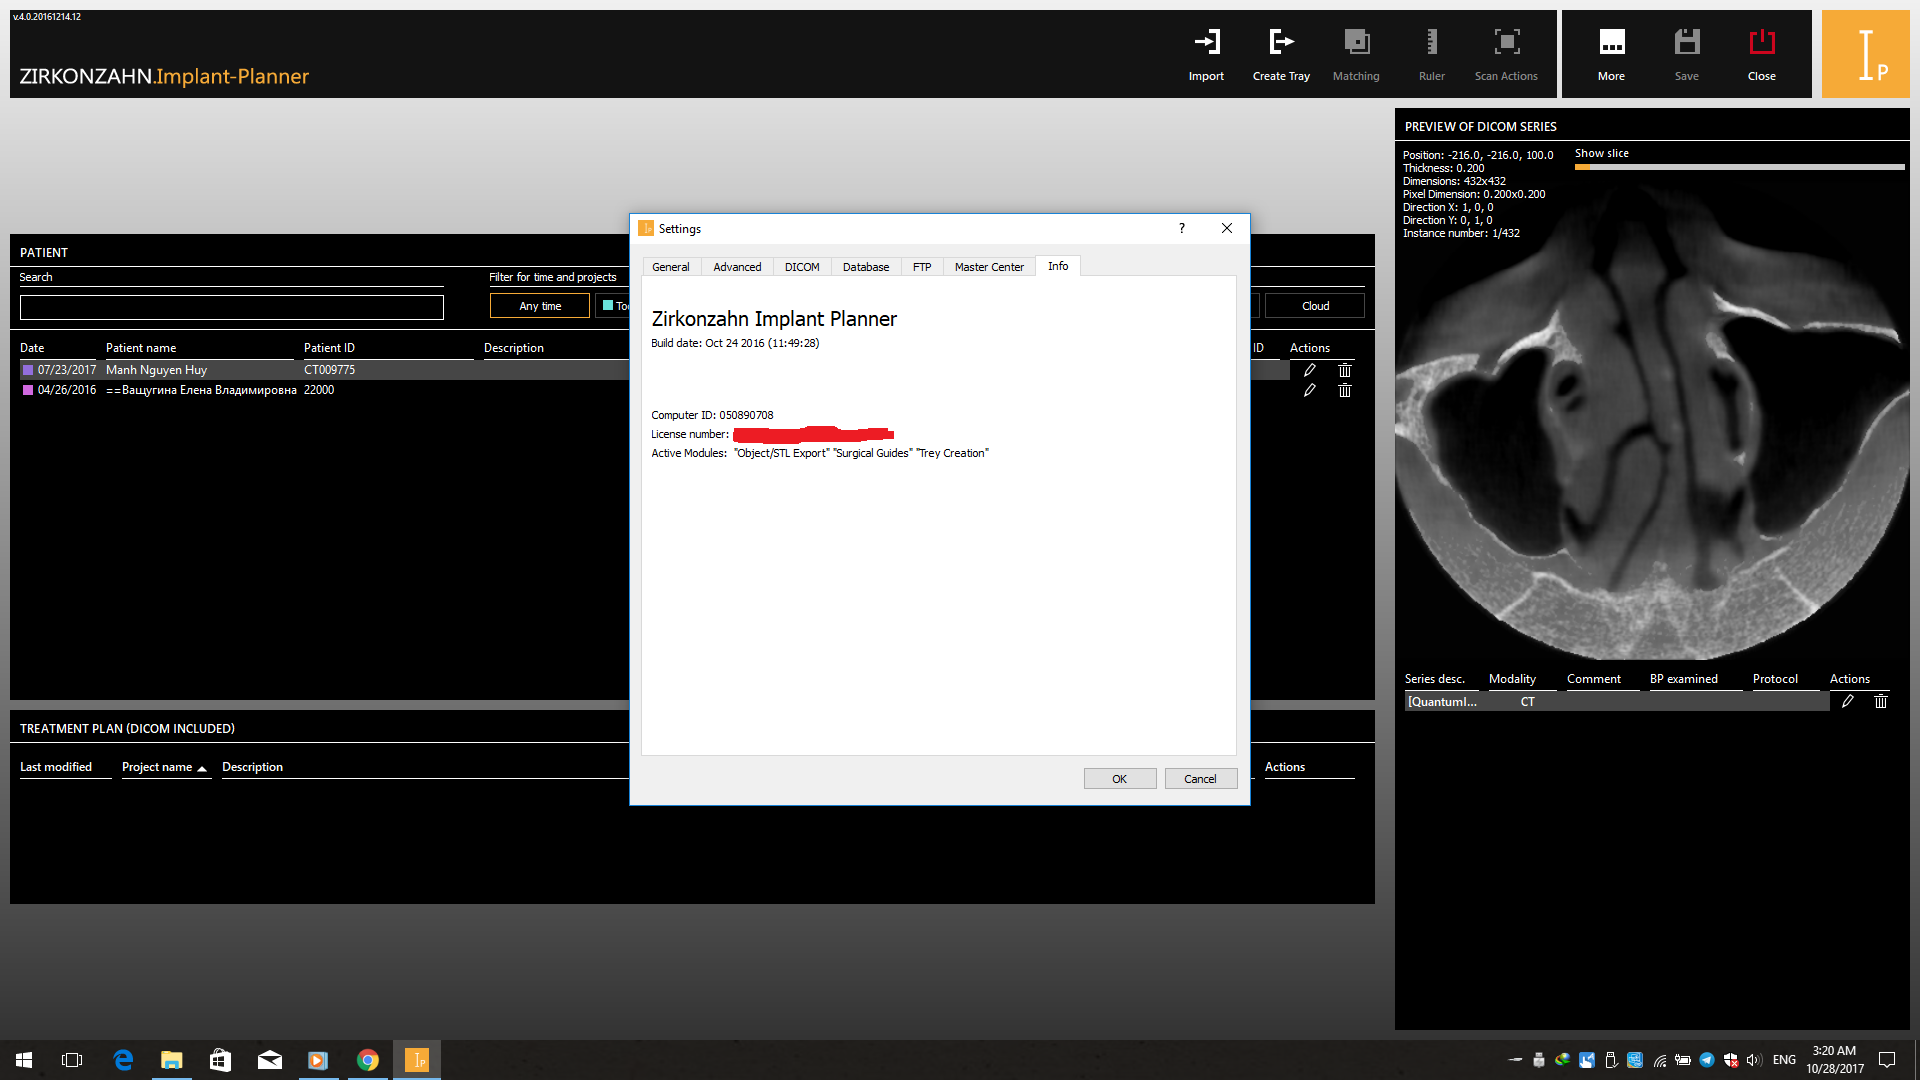Open Windows Start menu
The image size is (1920, 1080).
point(24,1060)
